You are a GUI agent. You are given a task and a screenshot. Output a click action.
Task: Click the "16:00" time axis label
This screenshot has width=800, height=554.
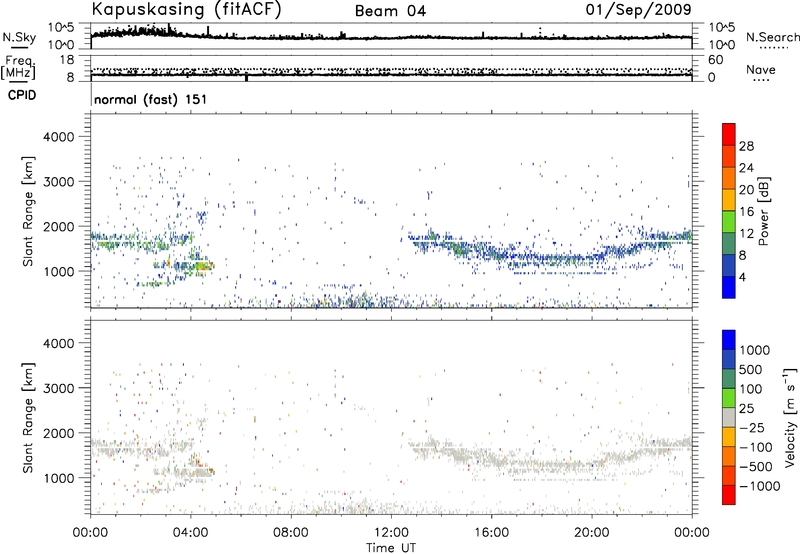coord(491,533)
